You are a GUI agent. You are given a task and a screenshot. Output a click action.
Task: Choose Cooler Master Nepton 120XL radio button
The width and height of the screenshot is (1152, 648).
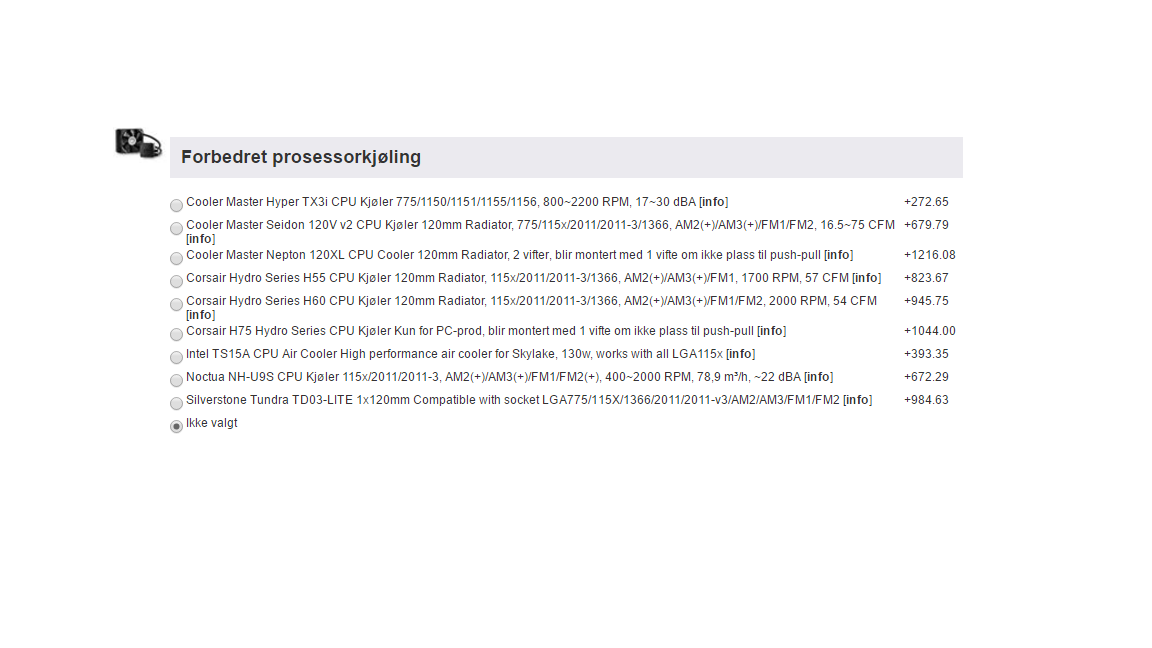pos(176,259)
